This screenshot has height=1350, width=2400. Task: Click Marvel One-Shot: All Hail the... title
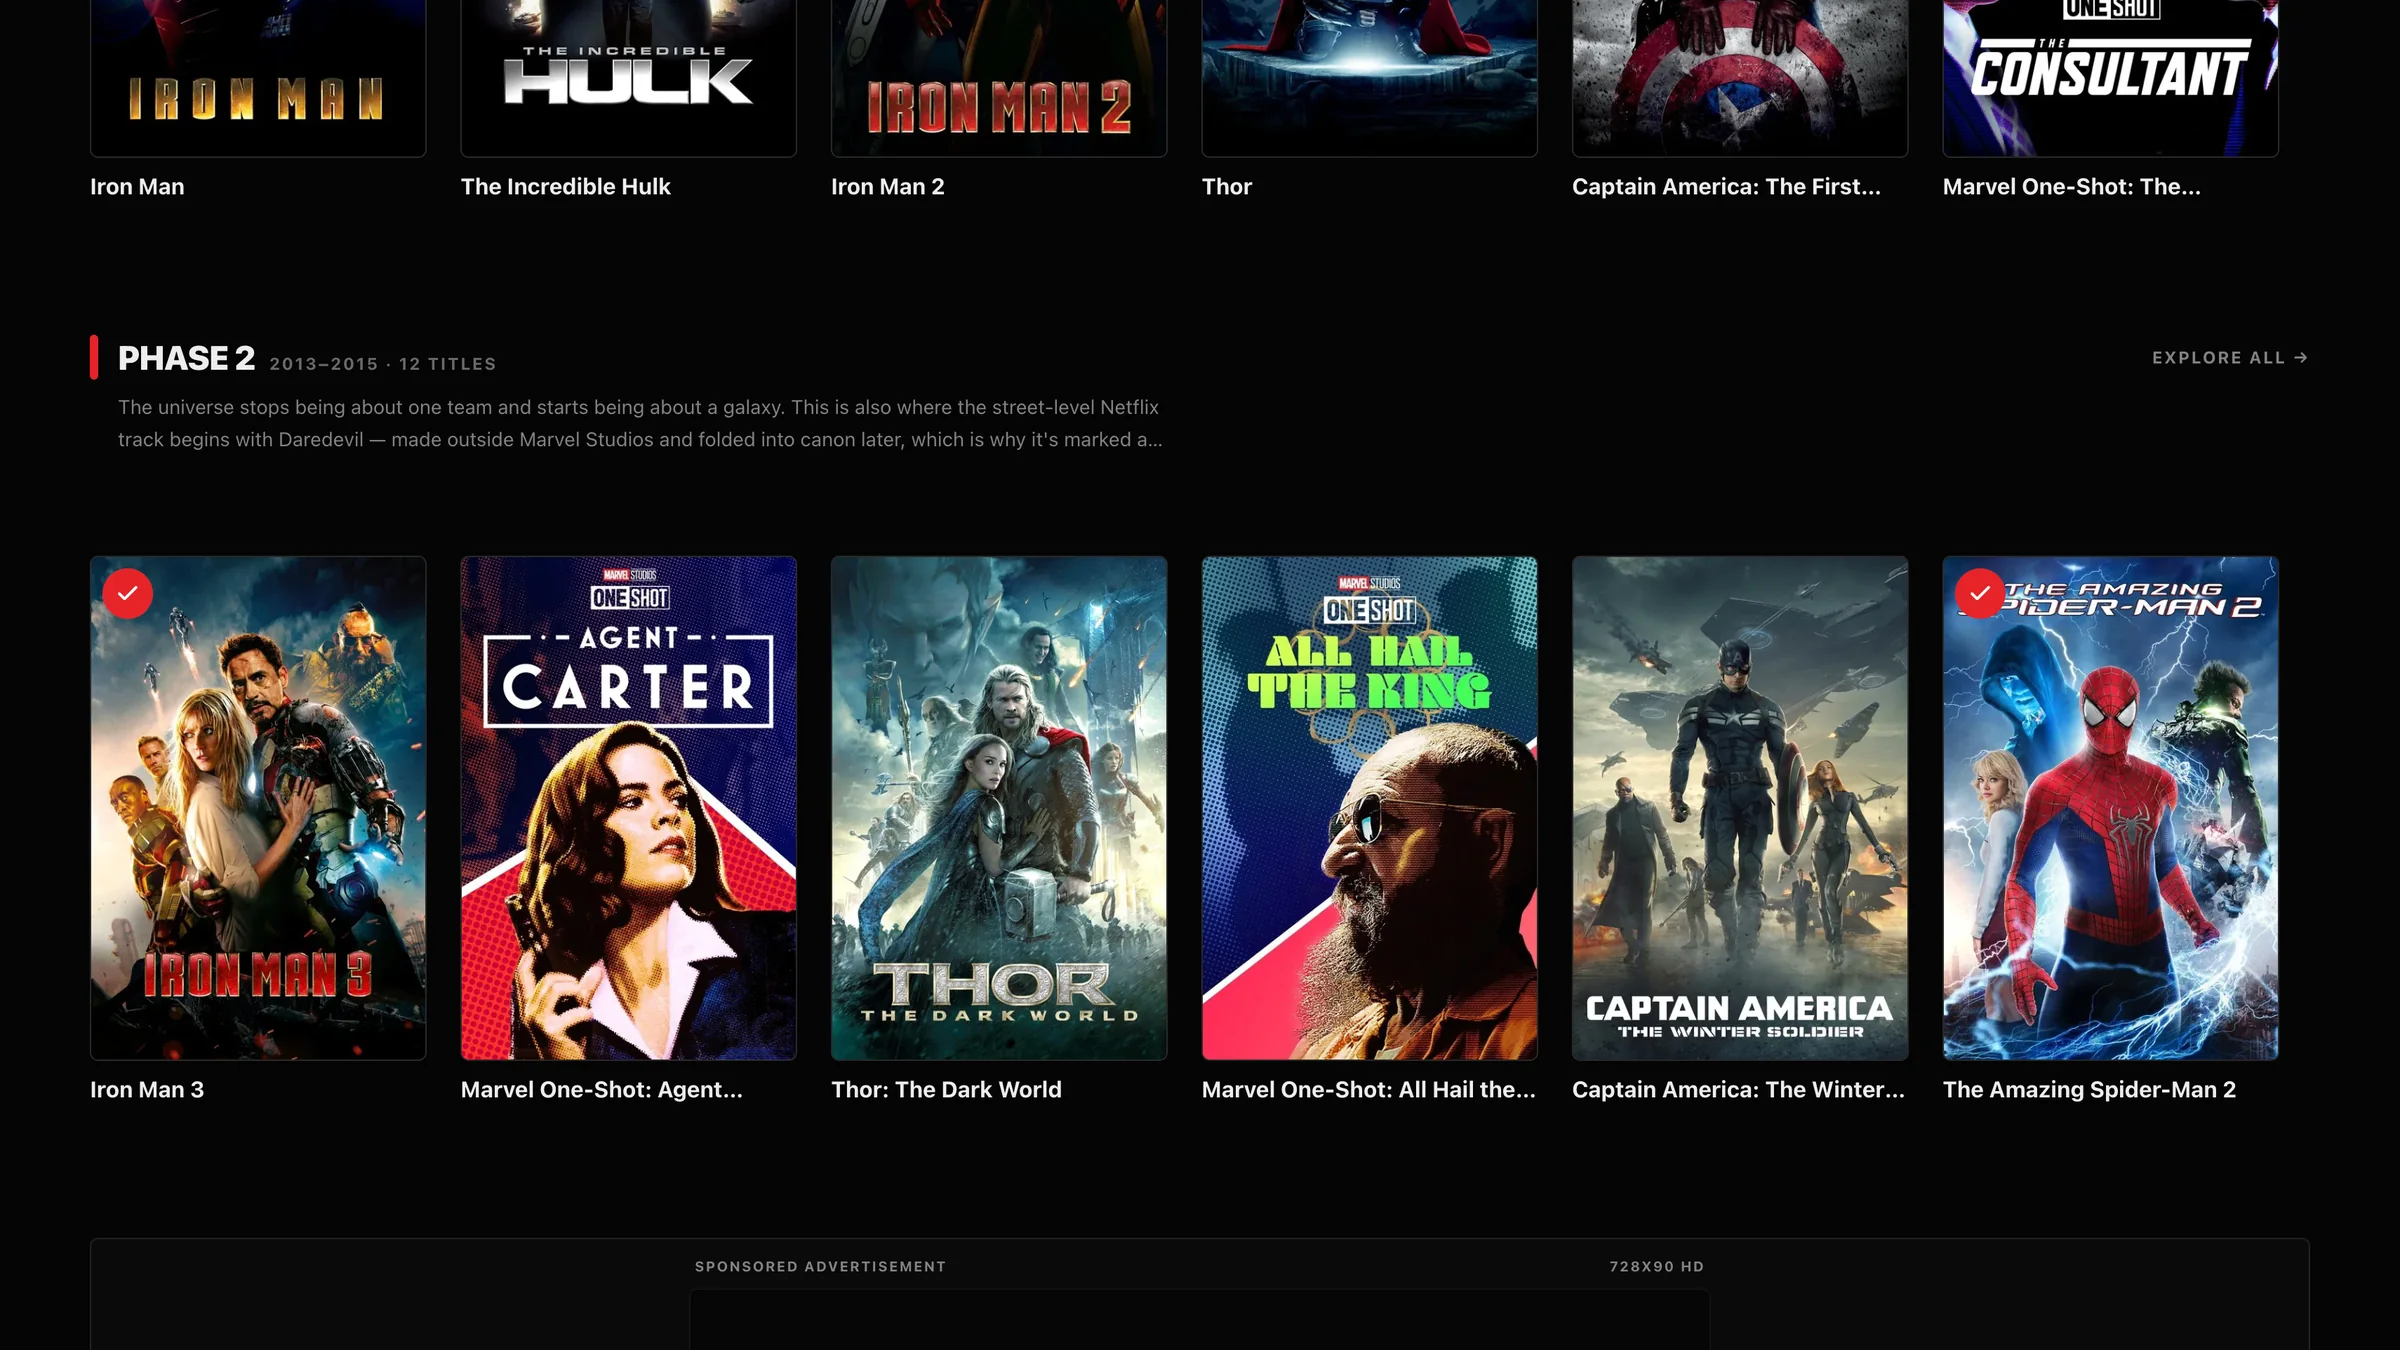[x=1368, y=1090]
